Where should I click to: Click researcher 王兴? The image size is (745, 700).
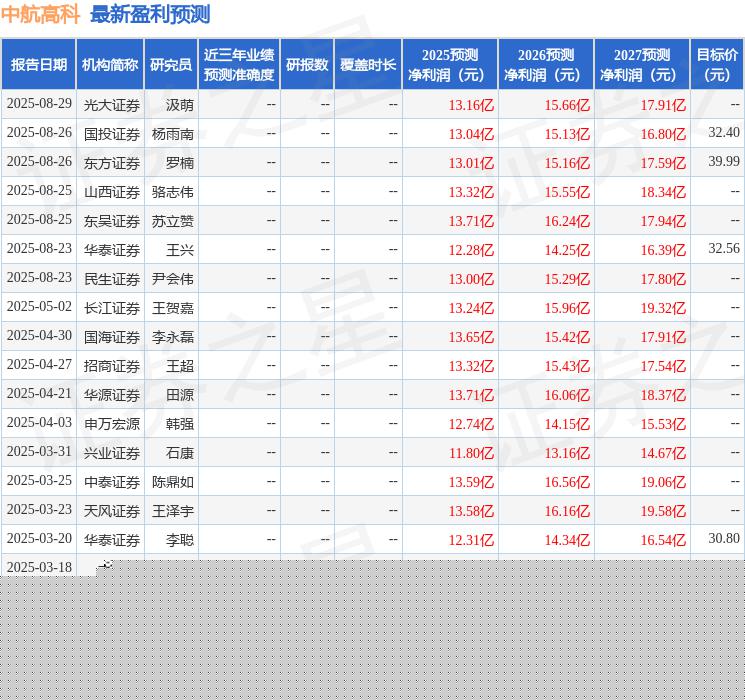click(180, 250)
